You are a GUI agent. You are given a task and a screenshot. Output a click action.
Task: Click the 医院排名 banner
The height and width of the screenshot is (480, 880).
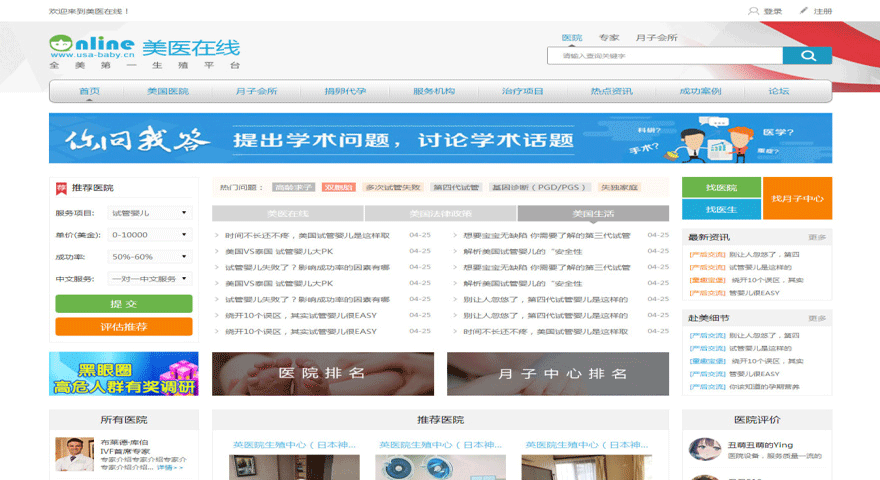[x=323, y=374]
